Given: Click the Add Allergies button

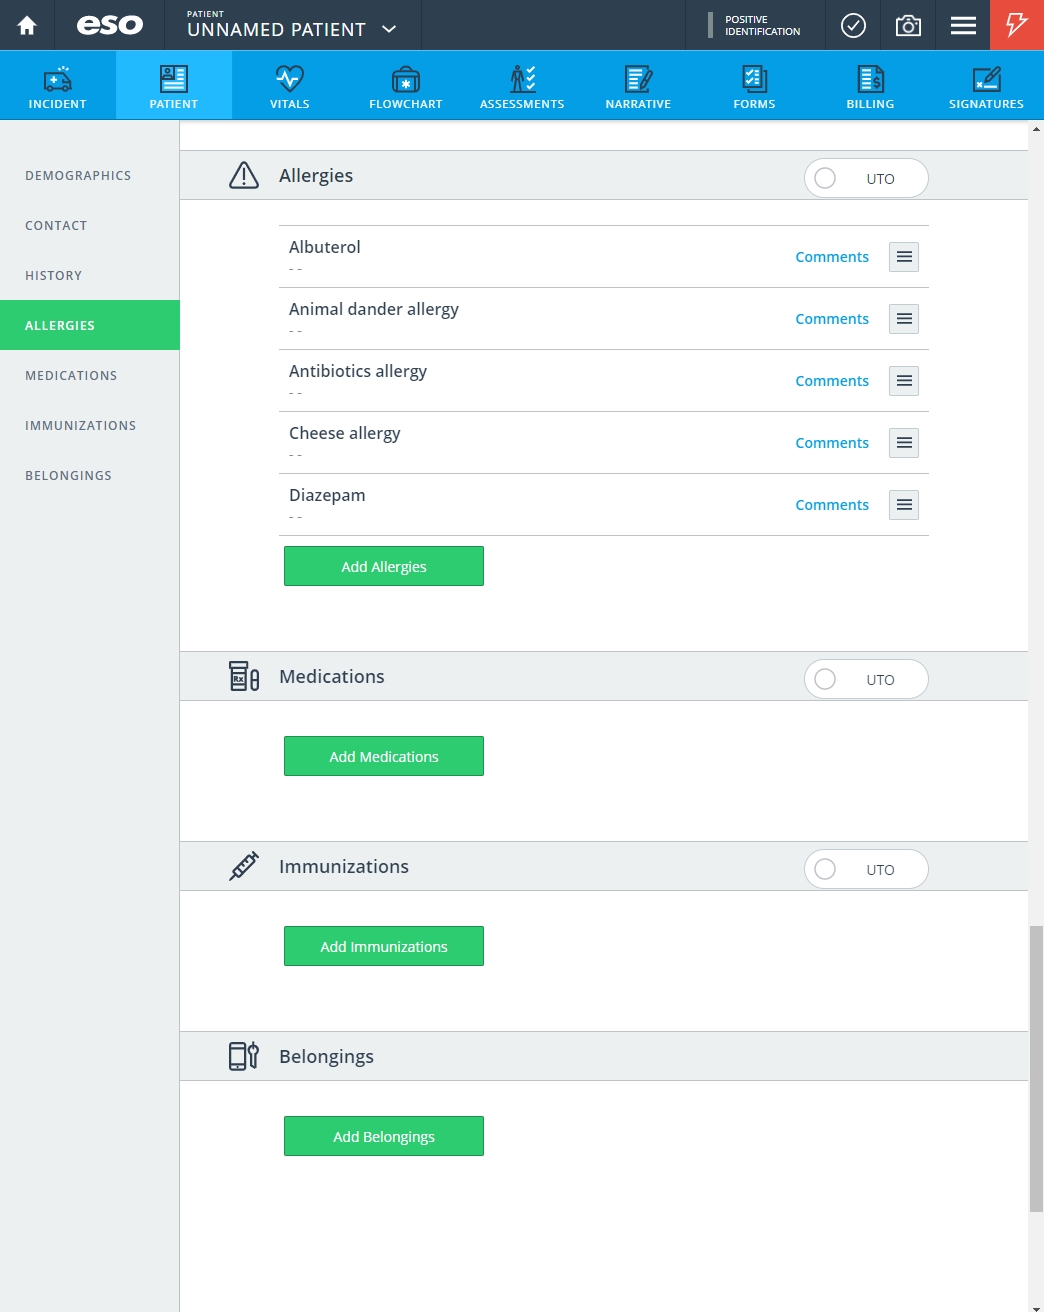Looking at the screenshot, I should click(x=384, y=566).
